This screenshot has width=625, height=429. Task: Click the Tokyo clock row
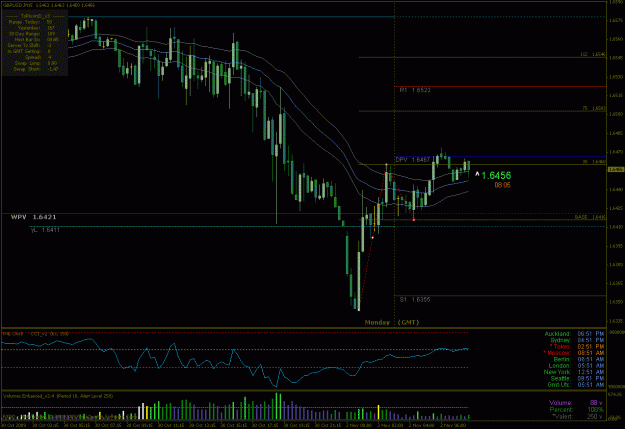(x=577, y=346)
